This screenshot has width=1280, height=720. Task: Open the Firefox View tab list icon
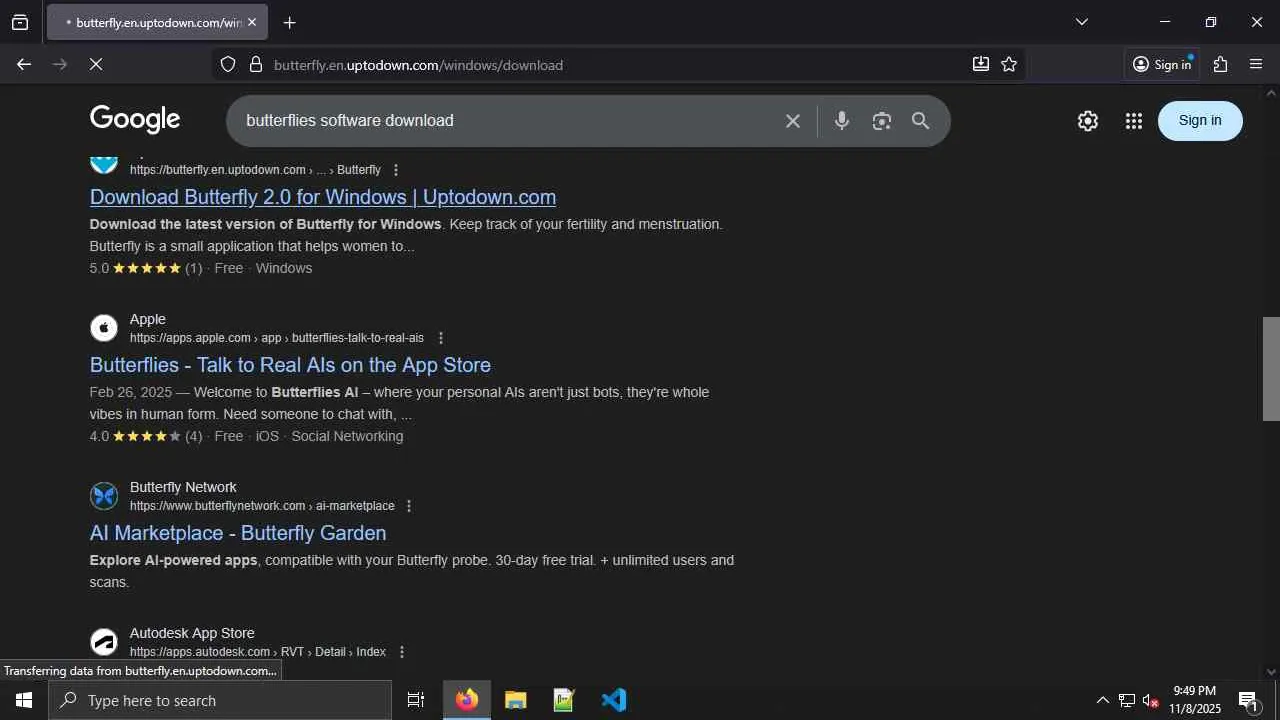[20, 22]
